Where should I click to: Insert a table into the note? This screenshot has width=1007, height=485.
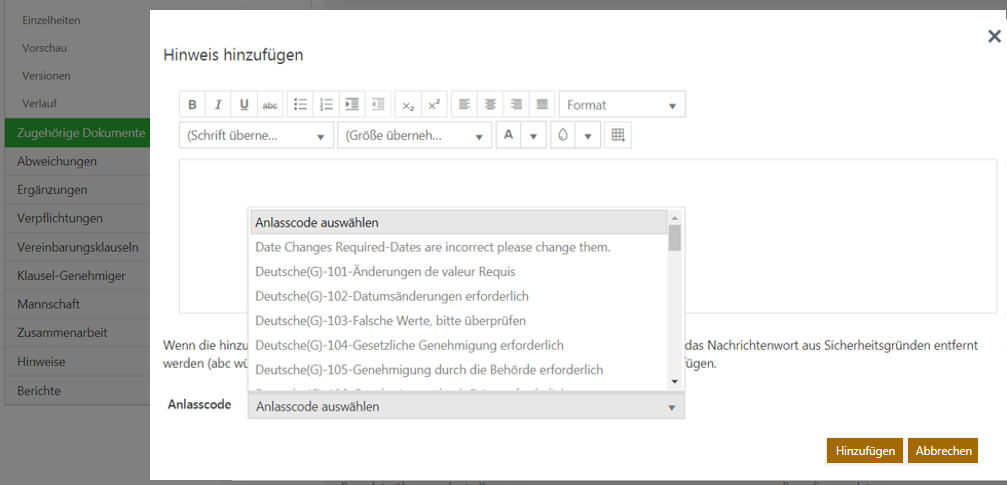(618, 135)
